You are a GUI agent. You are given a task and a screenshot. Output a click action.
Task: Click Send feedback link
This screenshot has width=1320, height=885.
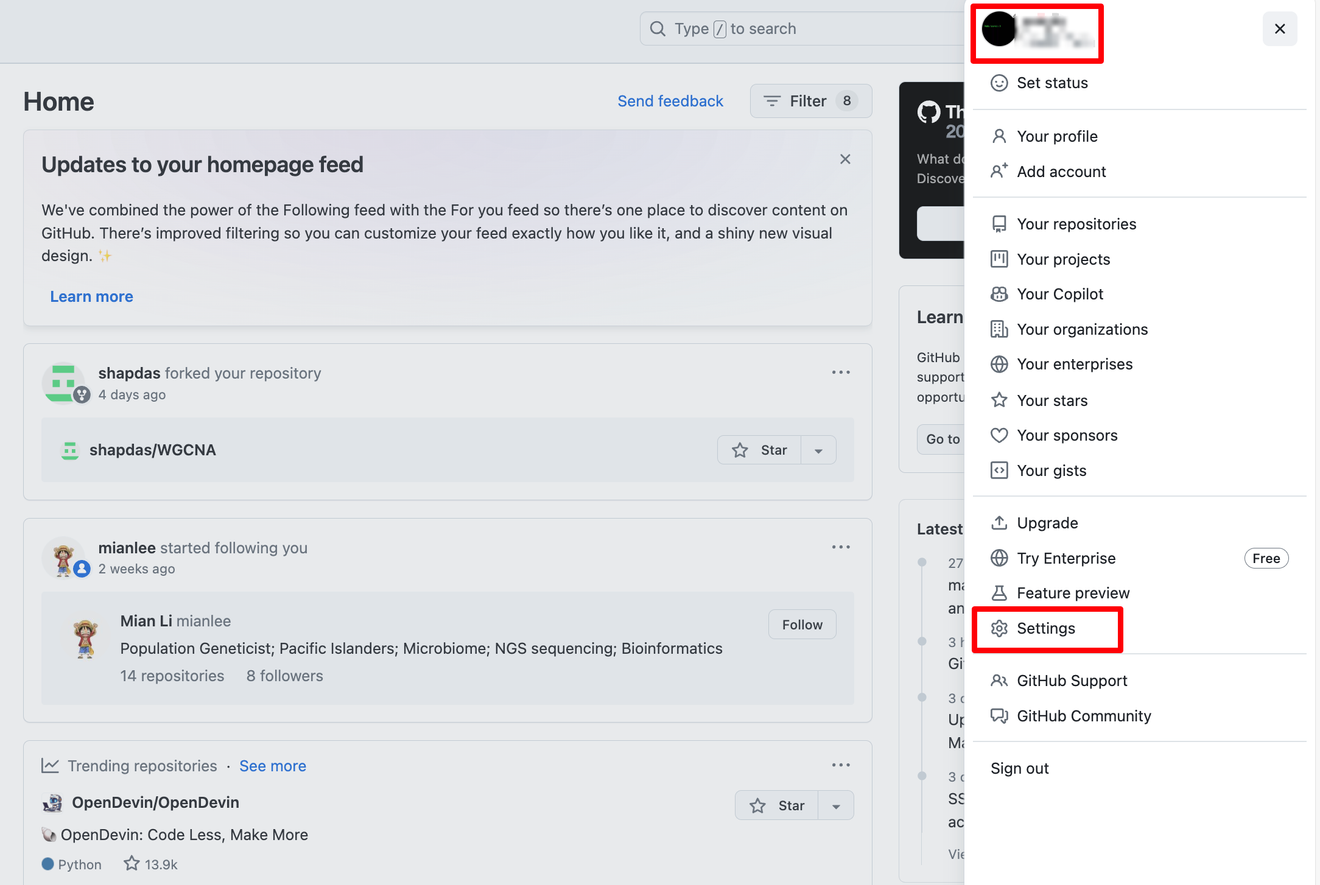coord(670,101)
